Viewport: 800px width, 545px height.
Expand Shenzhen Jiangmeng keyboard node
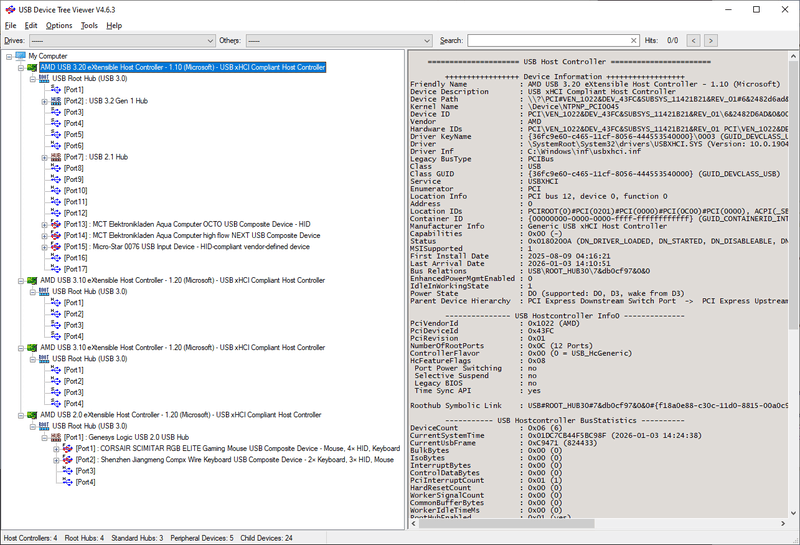56,460
